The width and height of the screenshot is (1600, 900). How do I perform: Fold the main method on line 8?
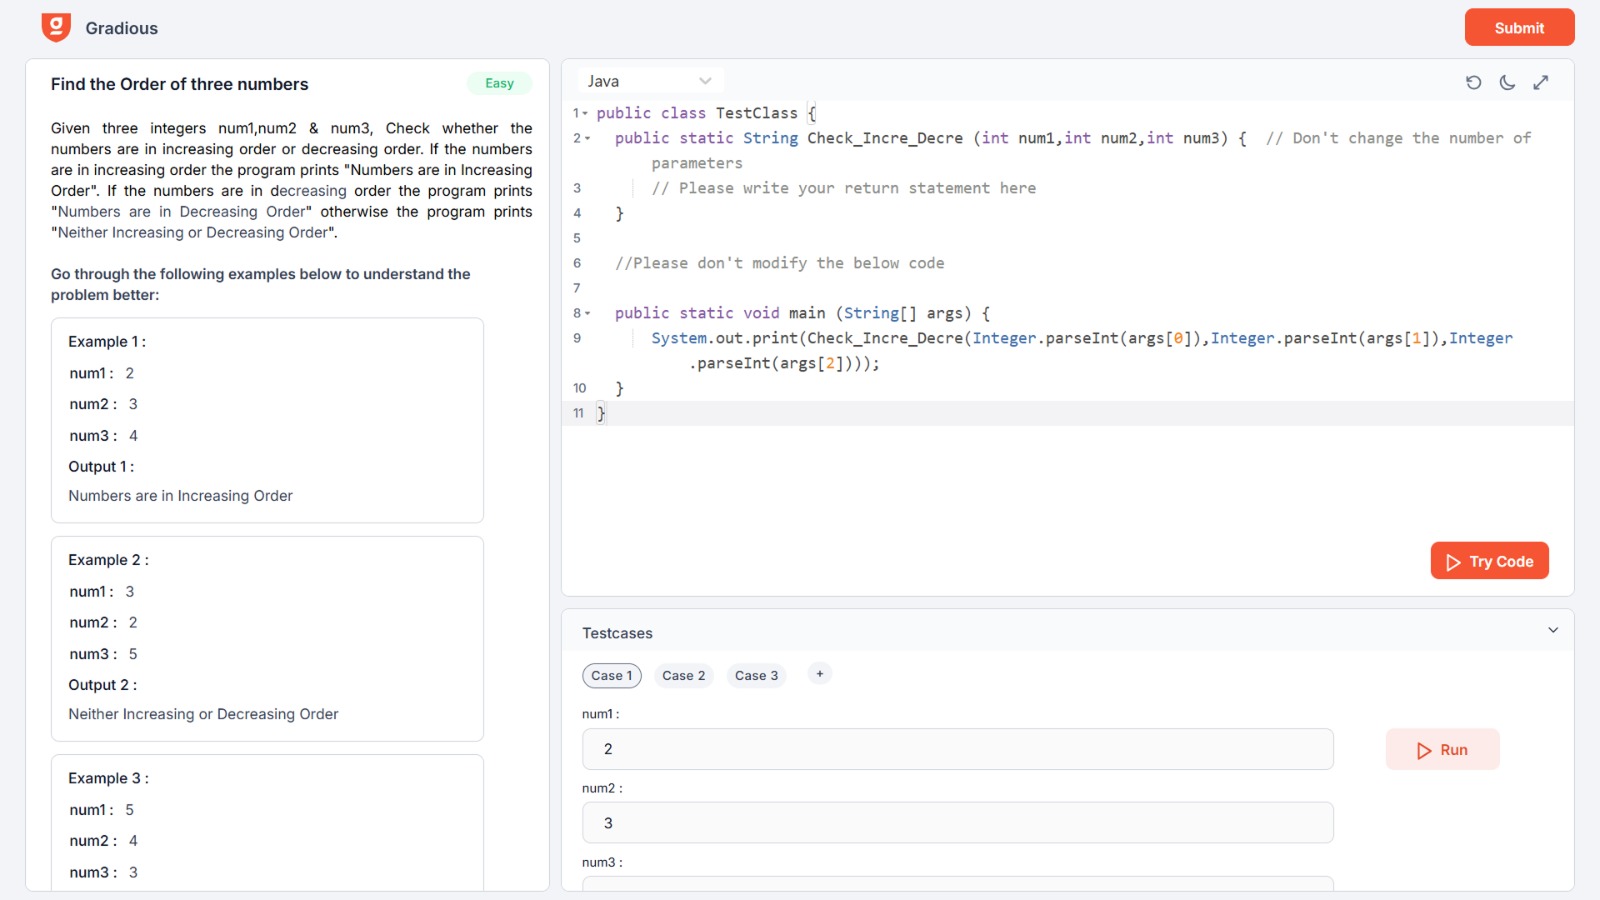click(588, 314)
